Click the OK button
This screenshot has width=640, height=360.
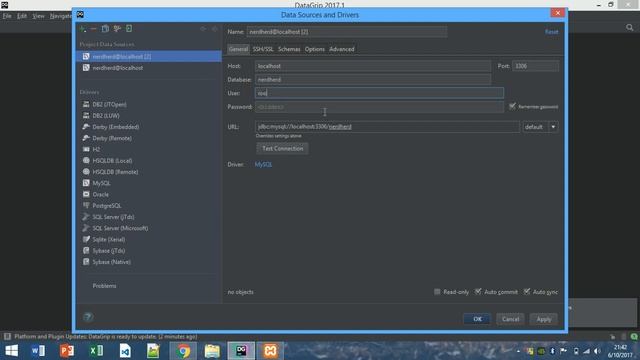[x=477, y=319]
